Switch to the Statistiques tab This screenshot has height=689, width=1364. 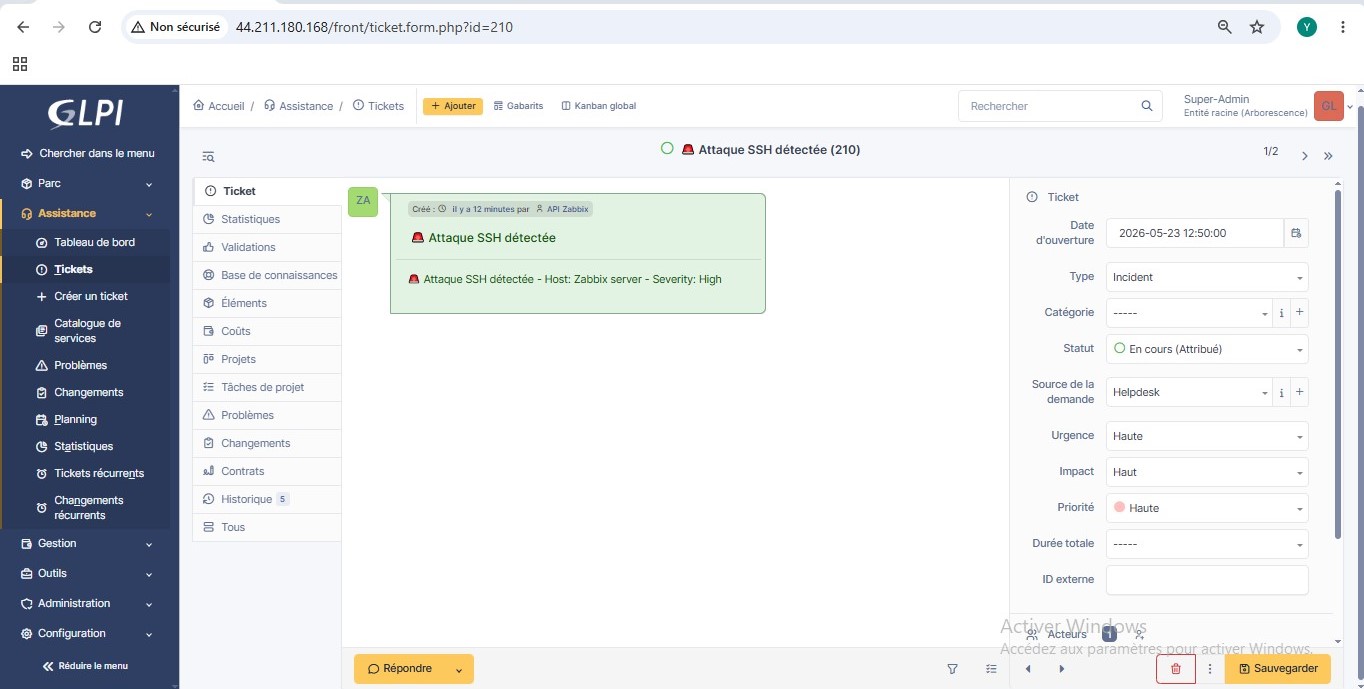pos(267,219)
